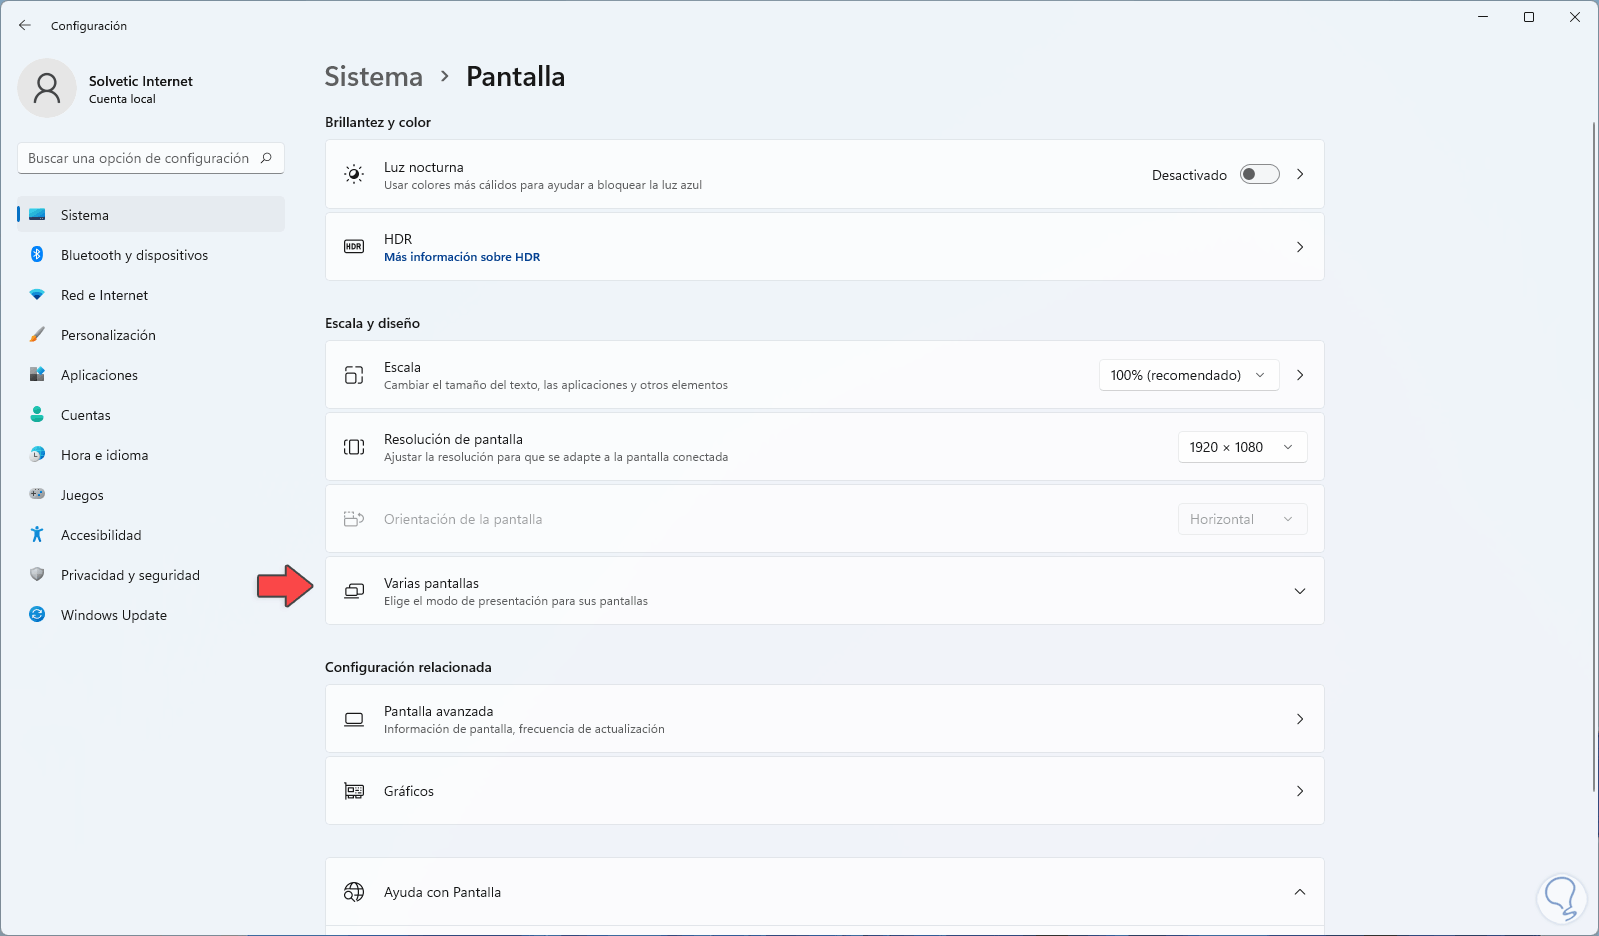Image resolution: width=1599 pixels, height=936 pixels.
Task: Click the Solvetic Internet user avatar
Action: click(x=47, y=88)
